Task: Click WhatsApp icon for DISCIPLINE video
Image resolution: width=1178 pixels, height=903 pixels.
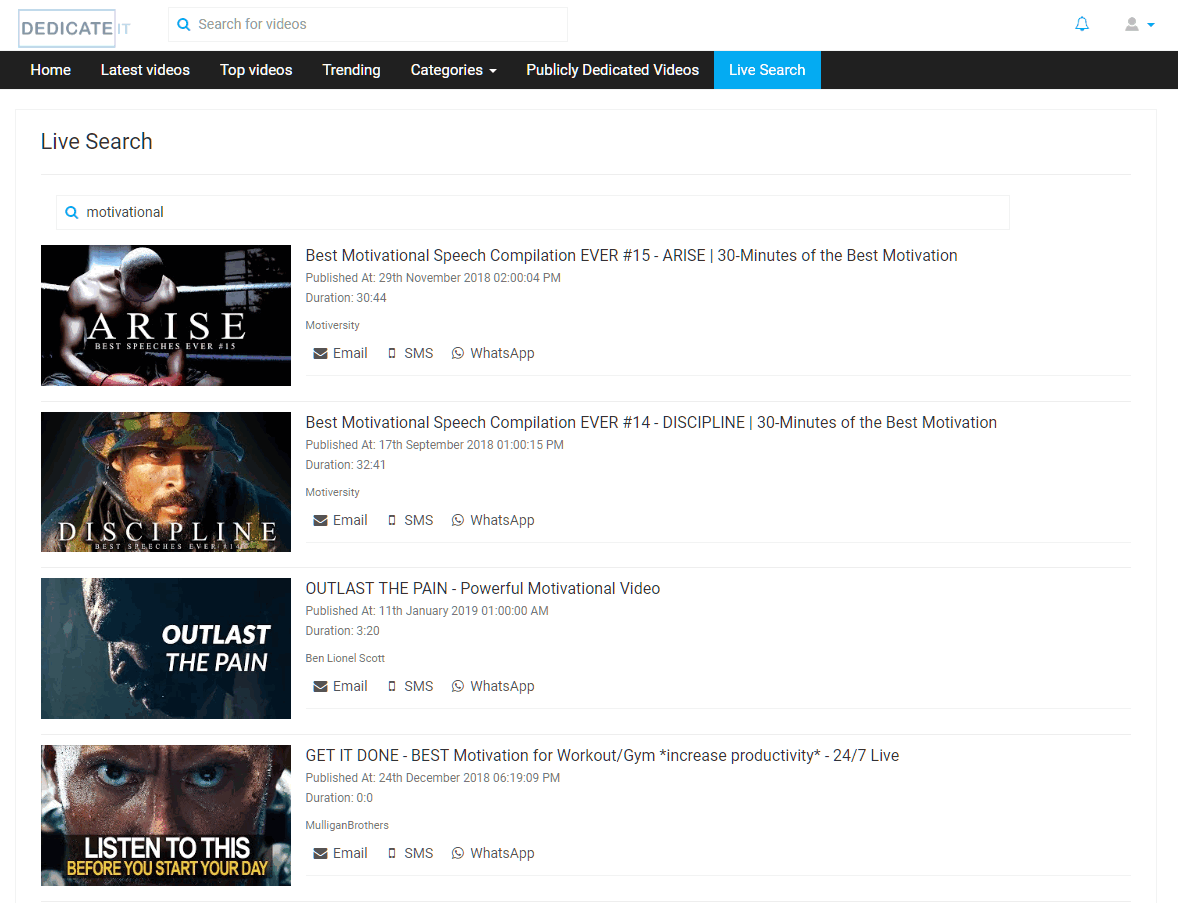Action: click(458, 520)
